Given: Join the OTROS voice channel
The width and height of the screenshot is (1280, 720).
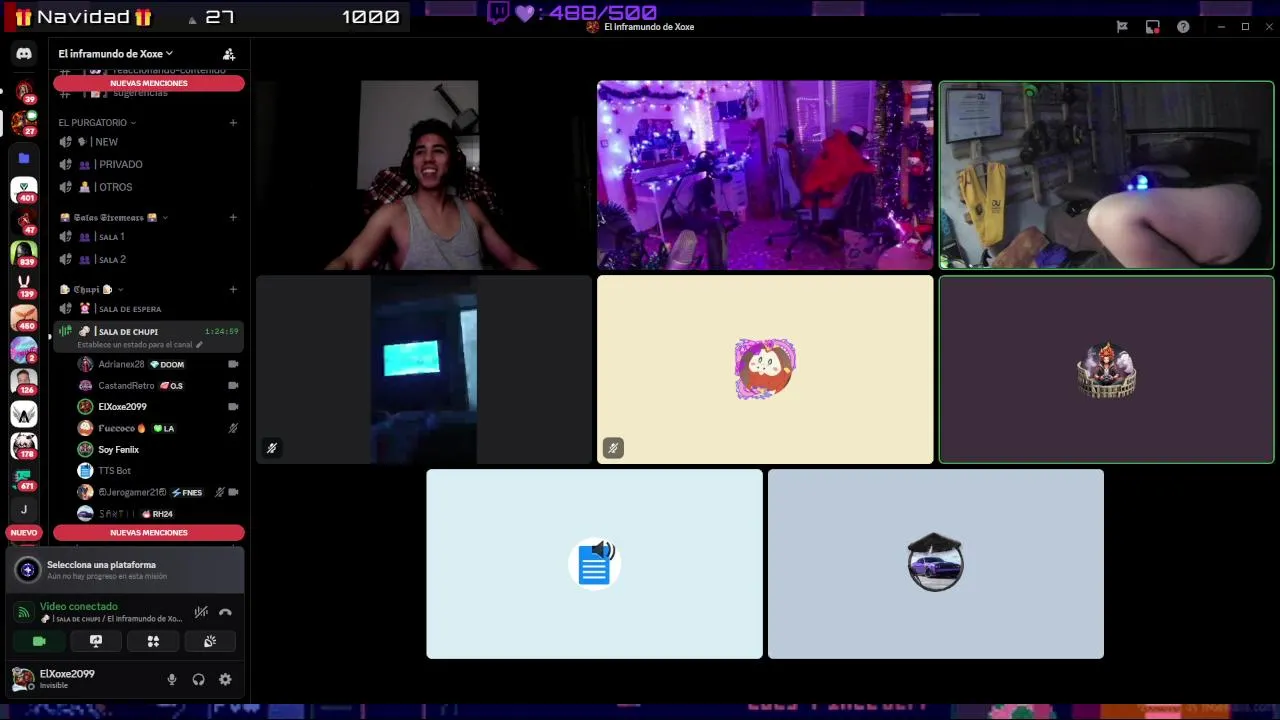Looking at the screenshot, I should point(148,187).
